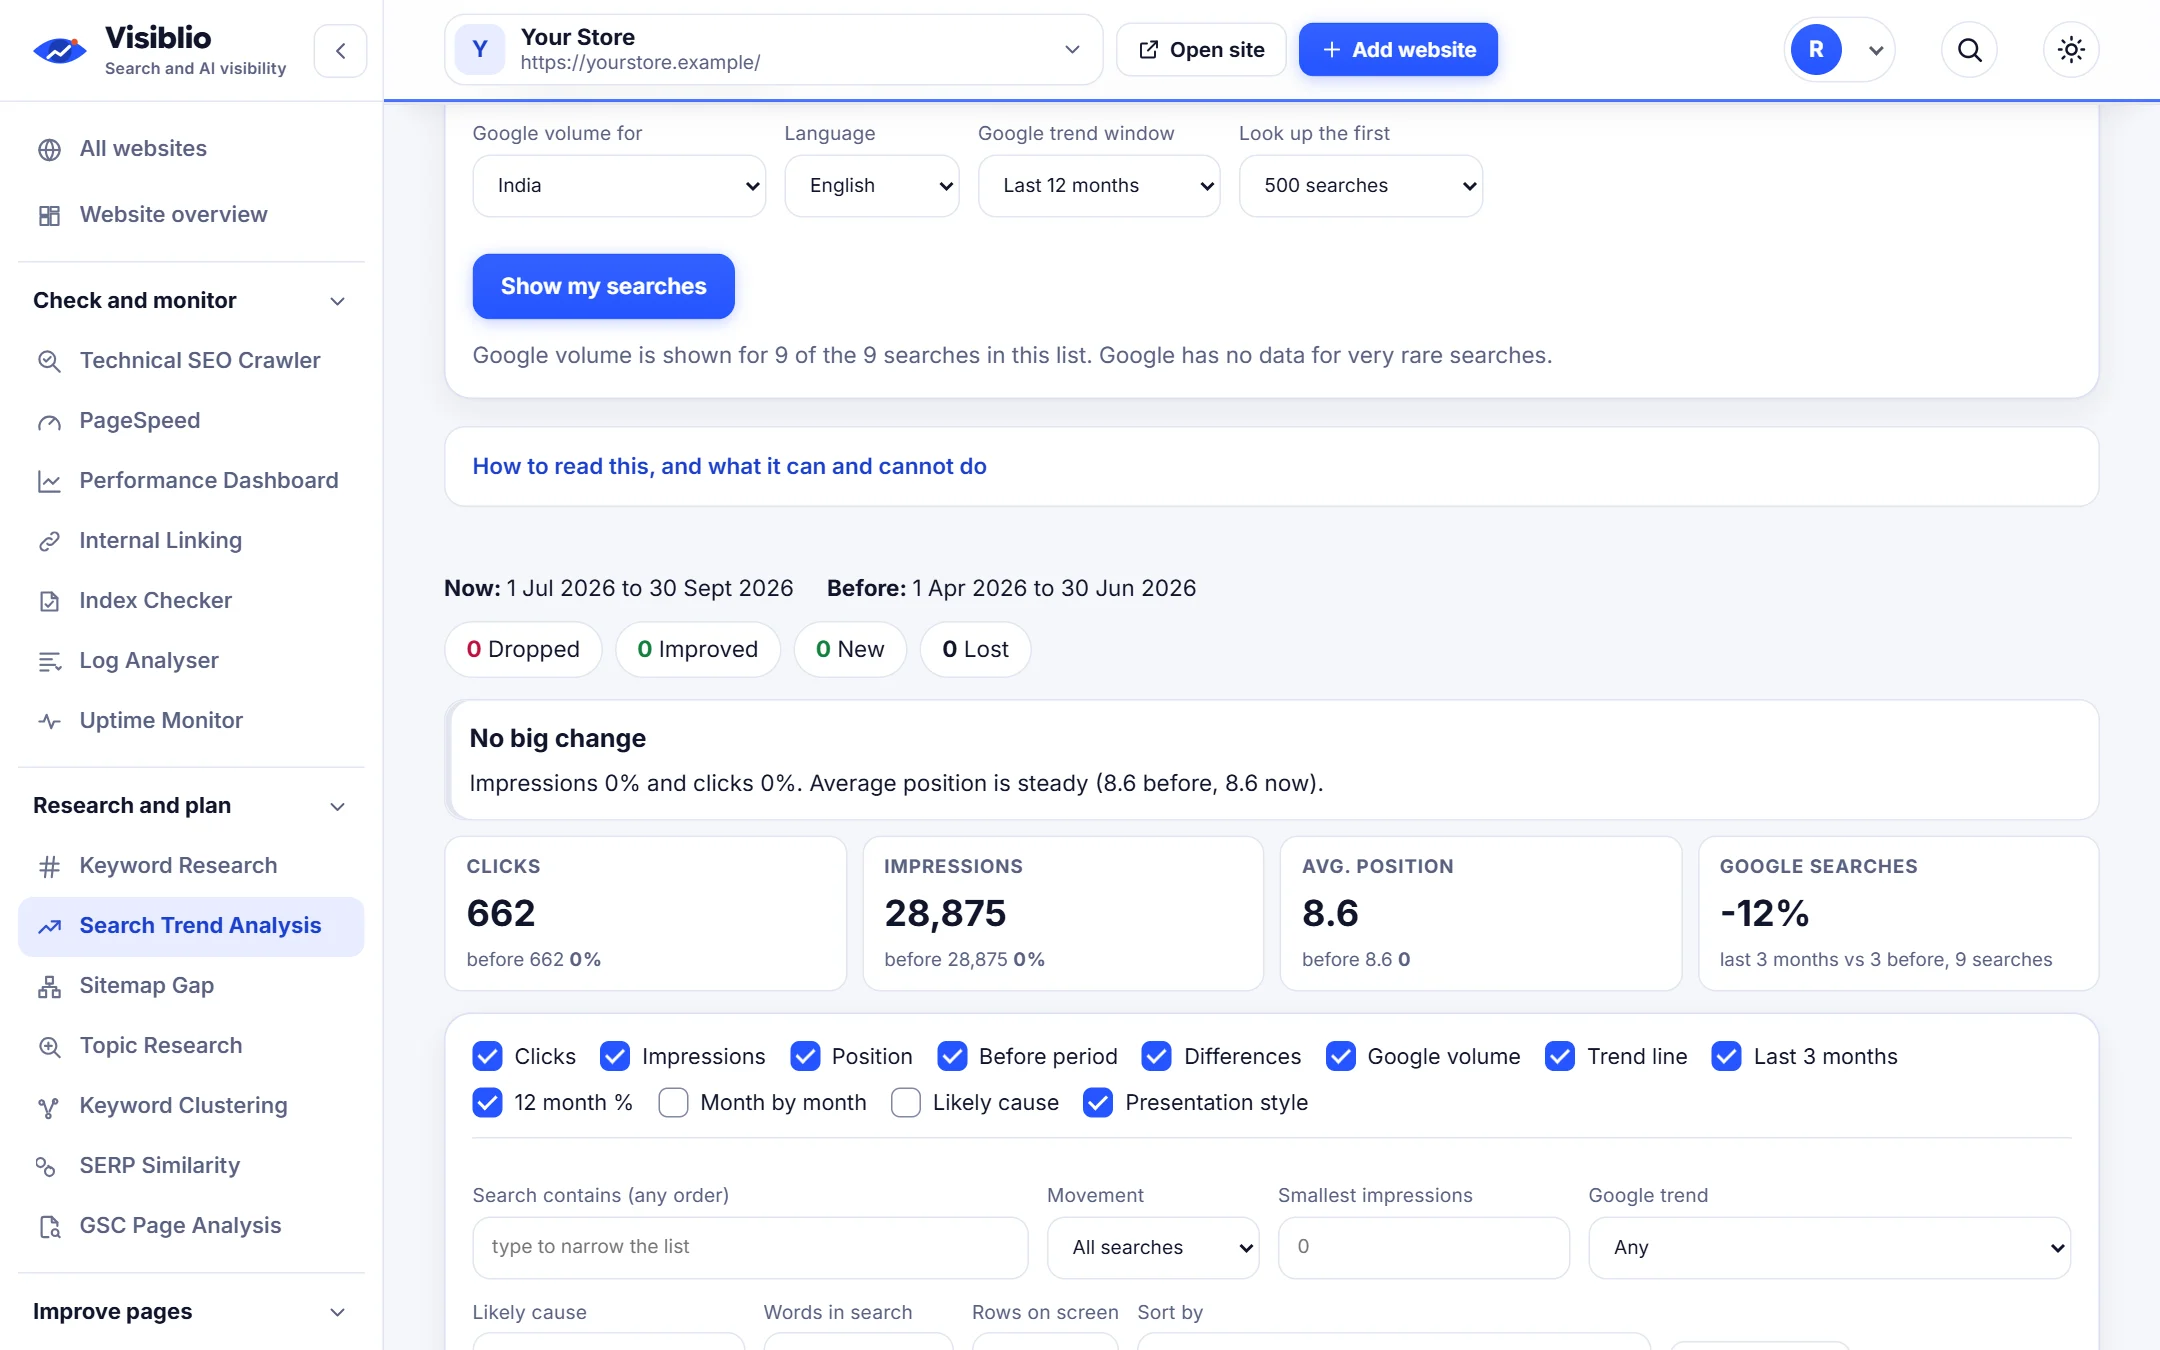Click the Visiblio logo icon
The height and width of the screenshot is (1350, 2160).
[60, 50]
